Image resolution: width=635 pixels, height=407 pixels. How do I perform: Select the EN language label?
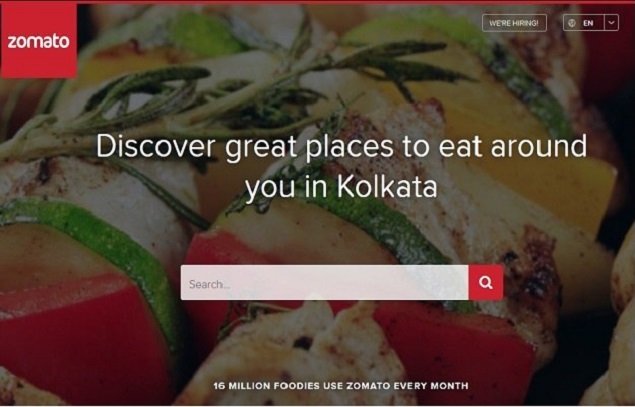pos(588,23)
